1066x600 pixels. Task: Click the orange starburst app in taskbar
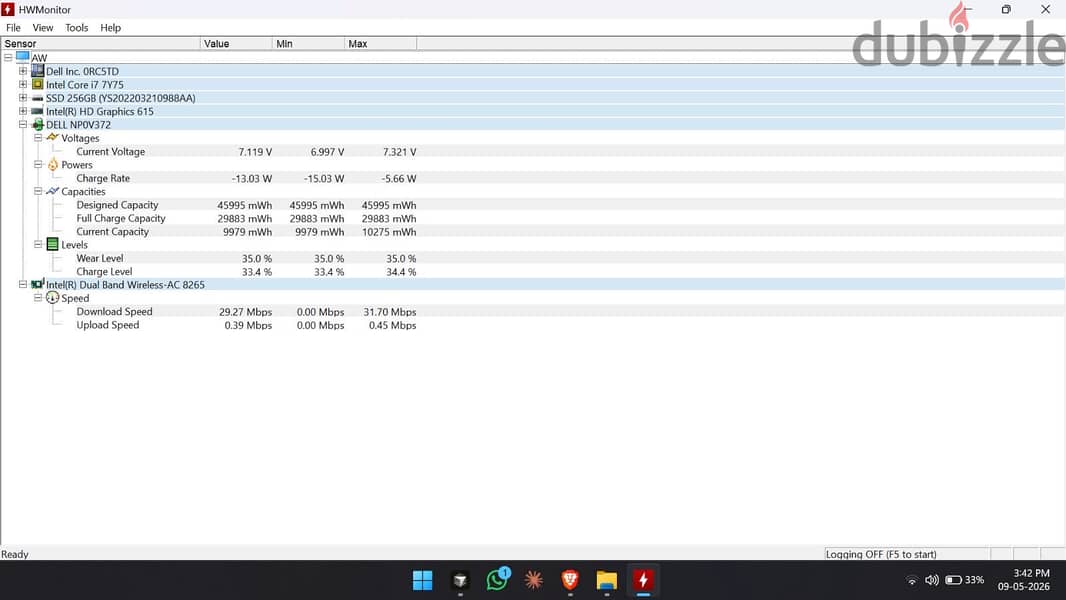534,580
